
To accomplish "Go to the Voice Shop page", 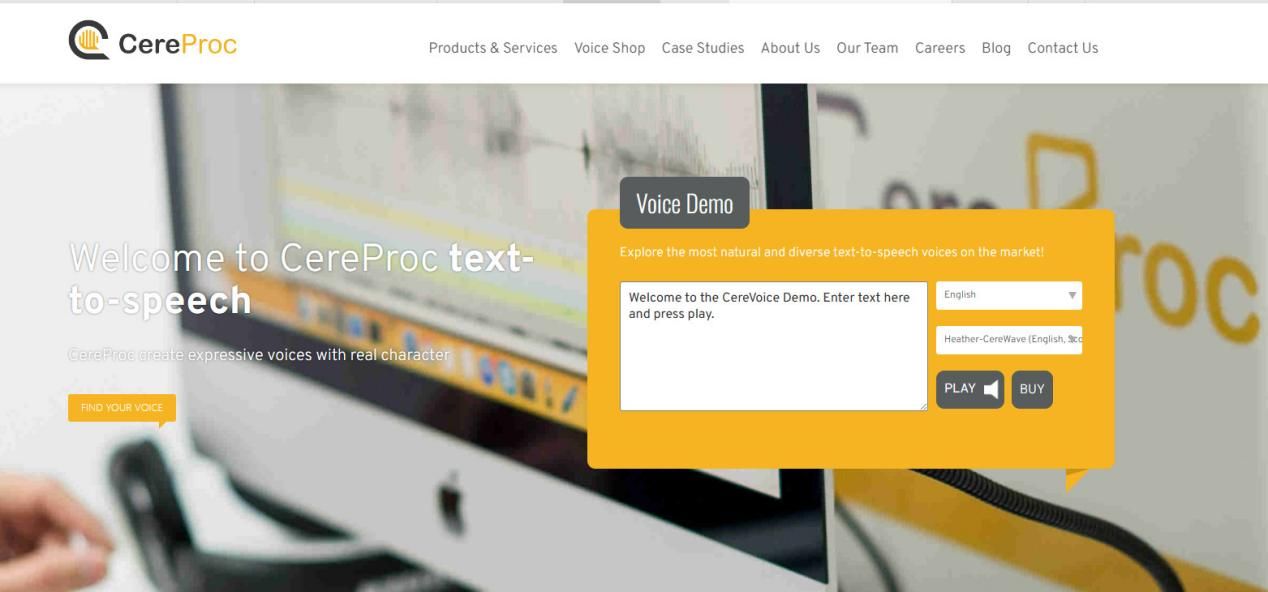I will [x=609, y=48].
